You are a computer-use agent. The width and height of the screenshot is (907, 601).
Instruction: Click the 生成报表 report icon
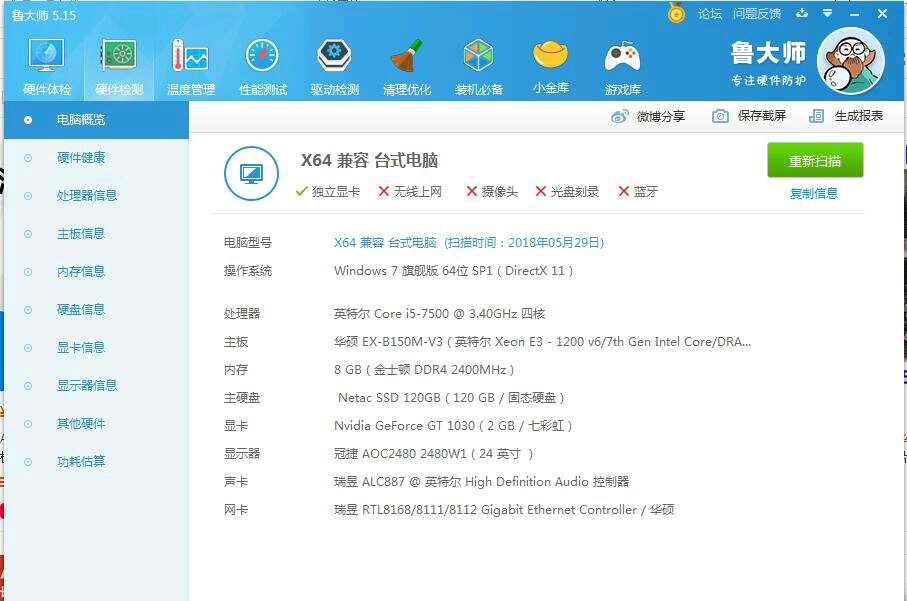point(817,116)
